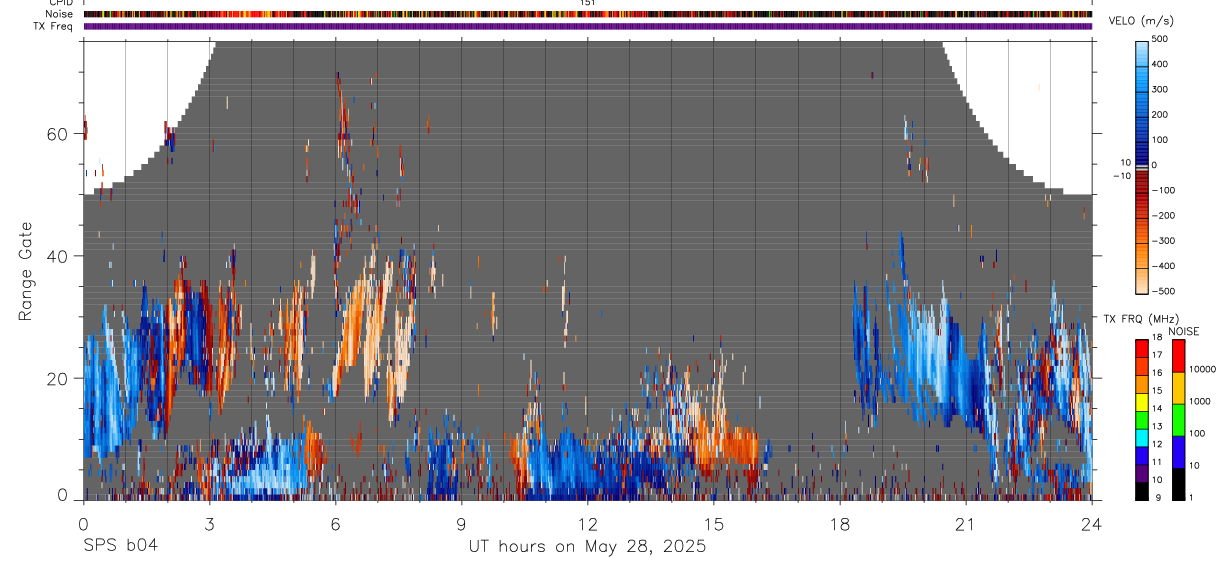The image size is (1228, 567).
Task: Click the 60 tick on the Range Gate axis
Action: click(59, 134)
